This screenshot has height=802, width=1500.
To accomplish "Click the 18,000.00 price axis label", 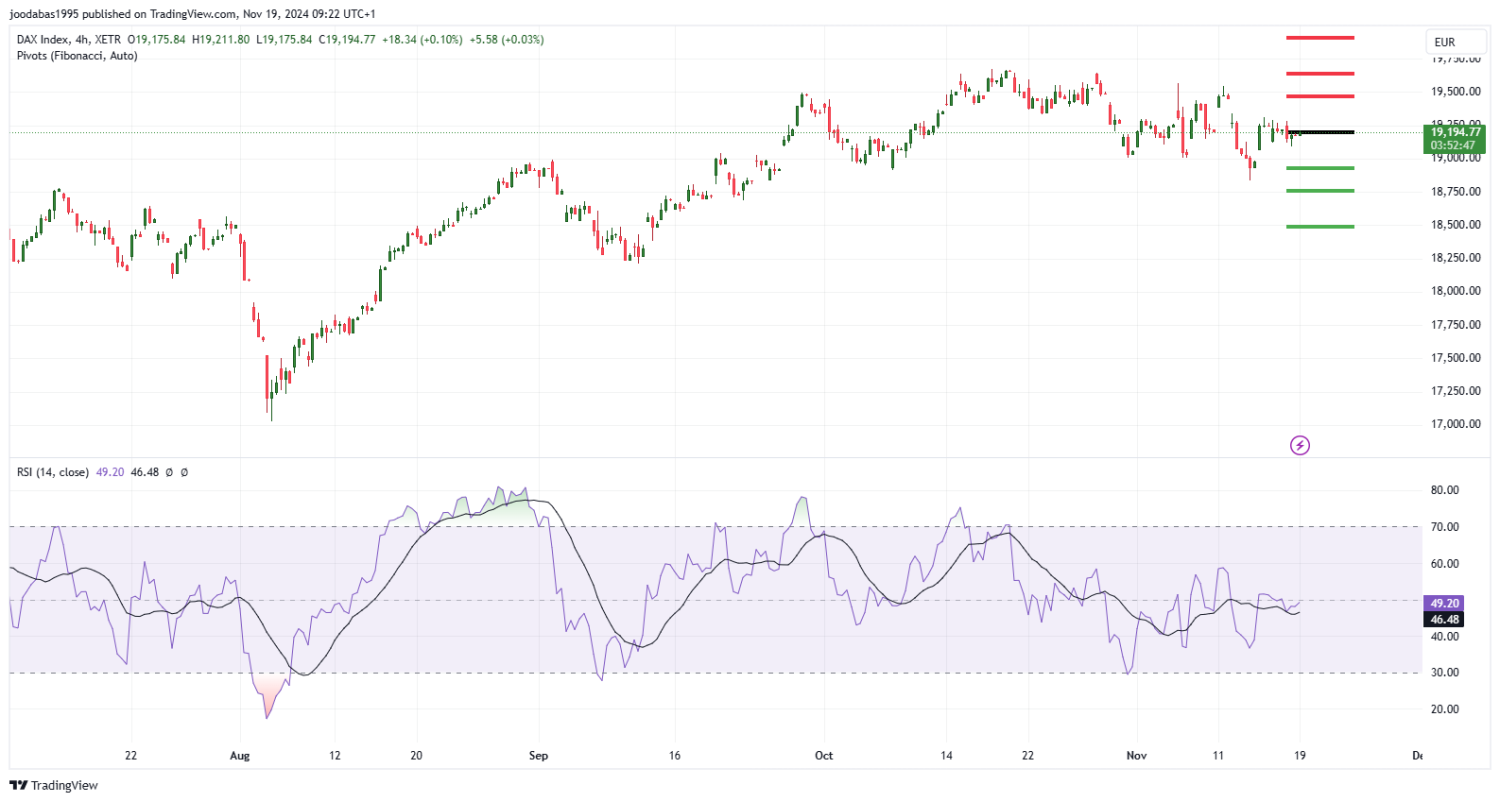I will click(x=1455, y=291).
